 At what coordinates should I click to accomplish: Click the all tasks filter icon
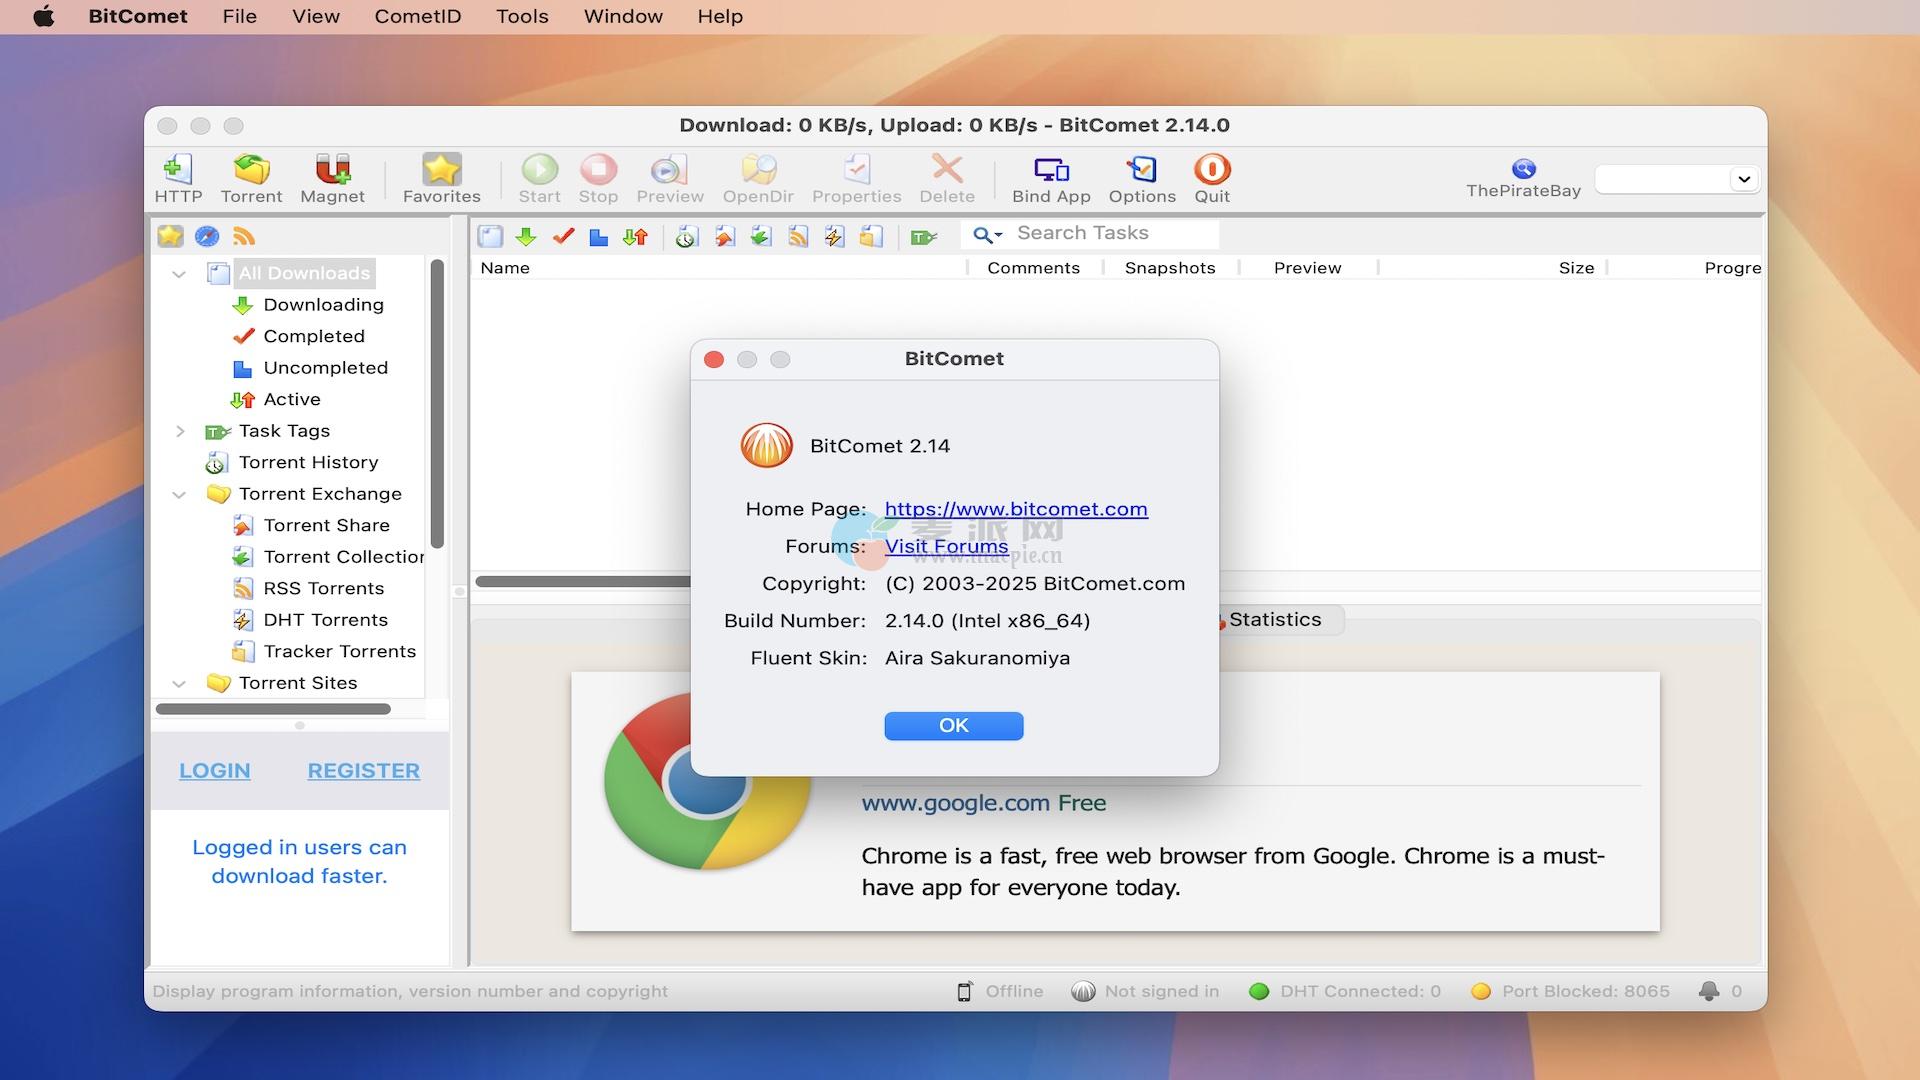[490, 236]
